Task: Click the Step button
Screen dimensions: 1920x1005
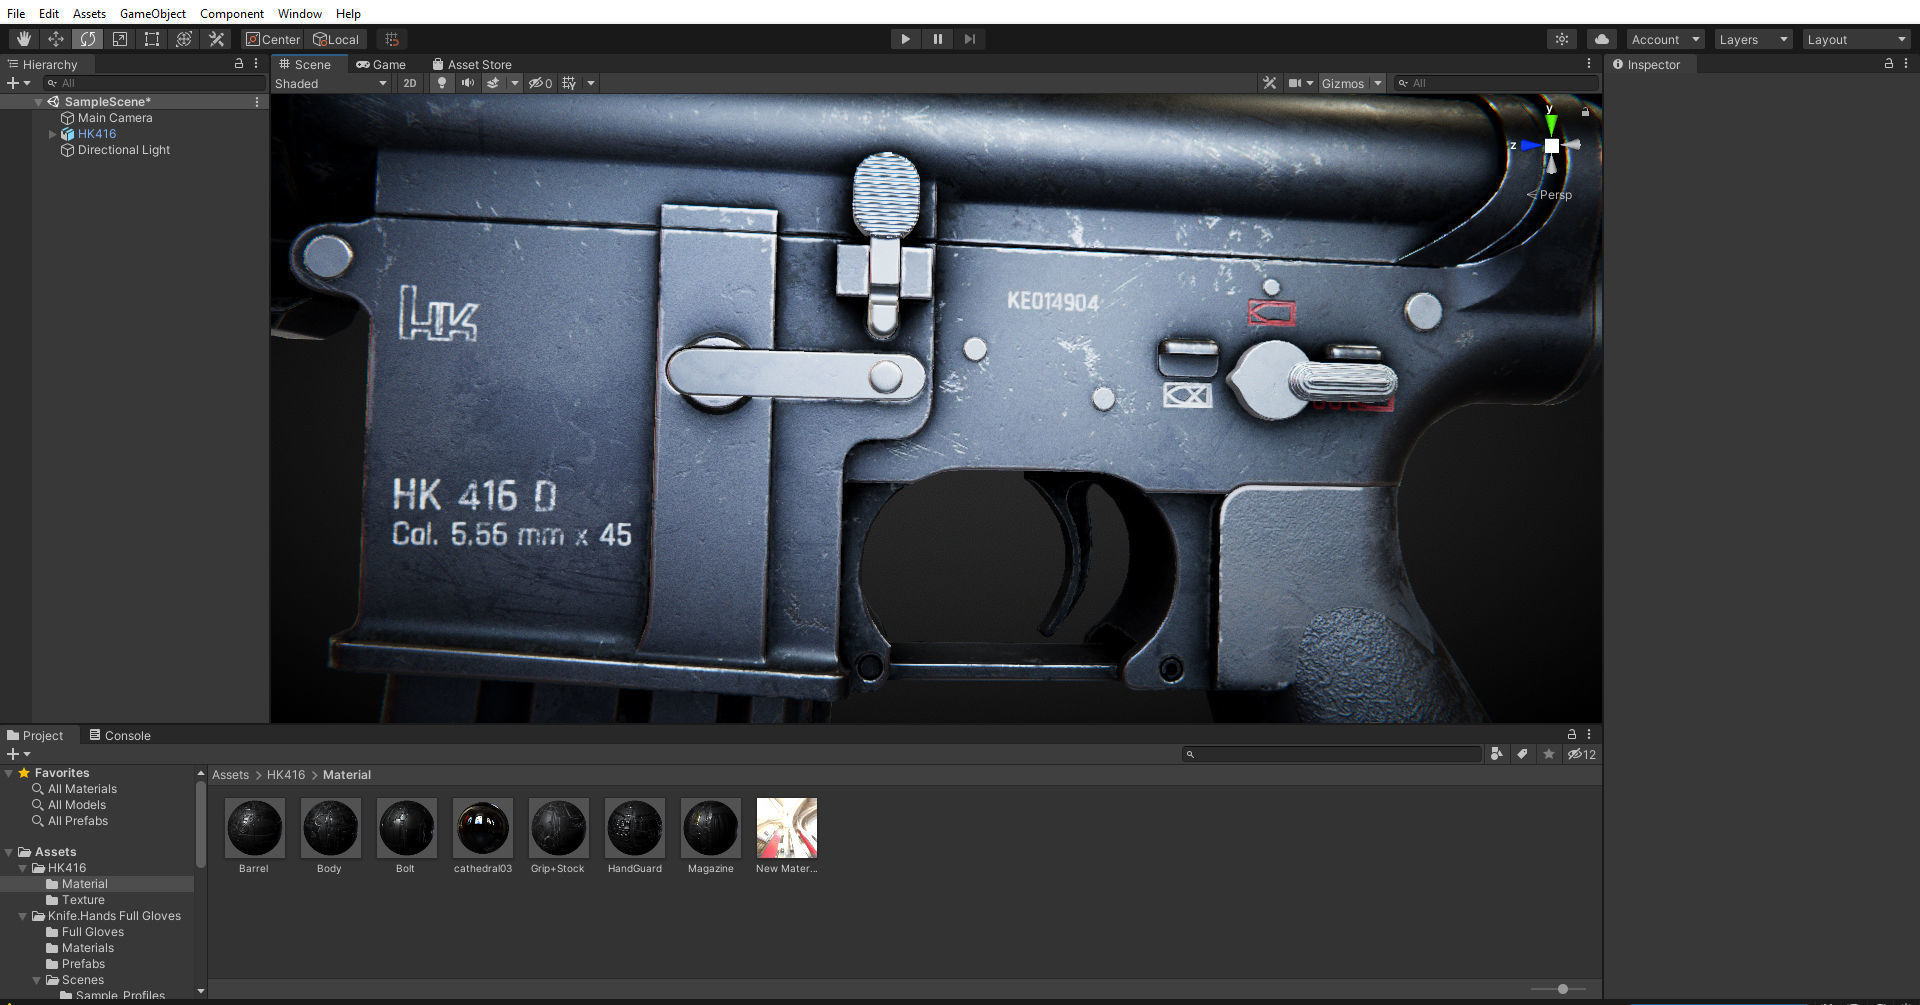Action: pos(969,39)
